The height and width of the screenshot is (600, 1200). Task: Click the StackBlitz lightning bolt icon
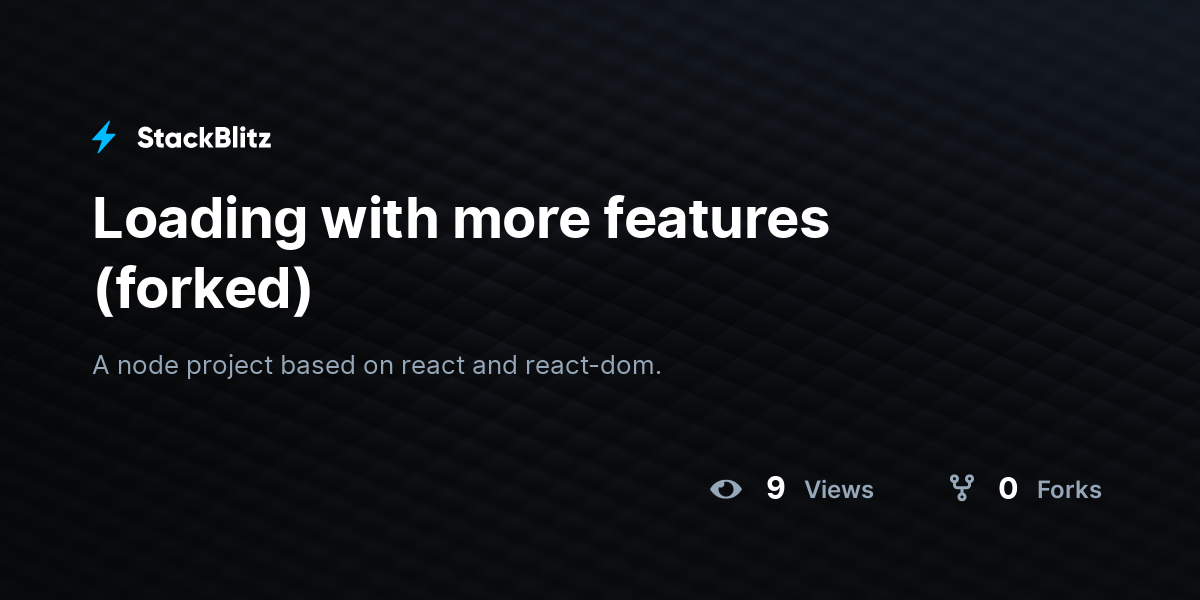click(104, 138)
